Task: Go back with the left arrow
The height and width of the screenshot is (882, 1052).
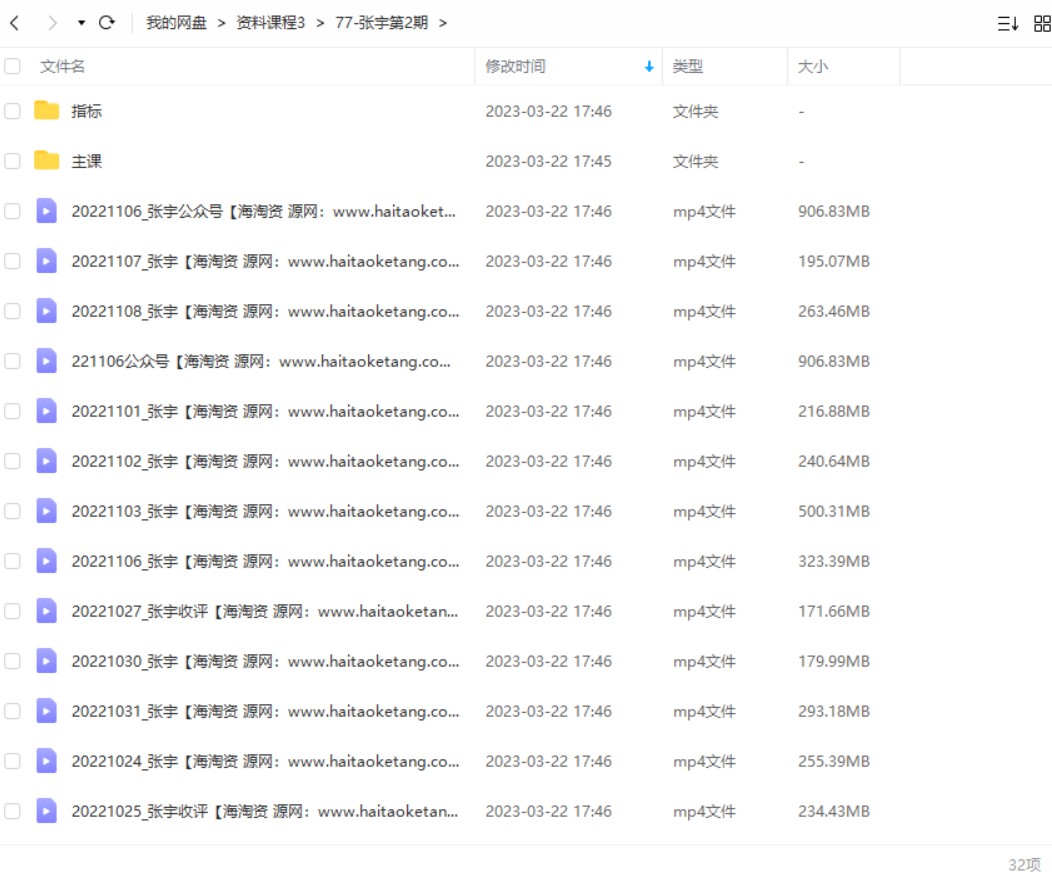Action: pos(15,23)
